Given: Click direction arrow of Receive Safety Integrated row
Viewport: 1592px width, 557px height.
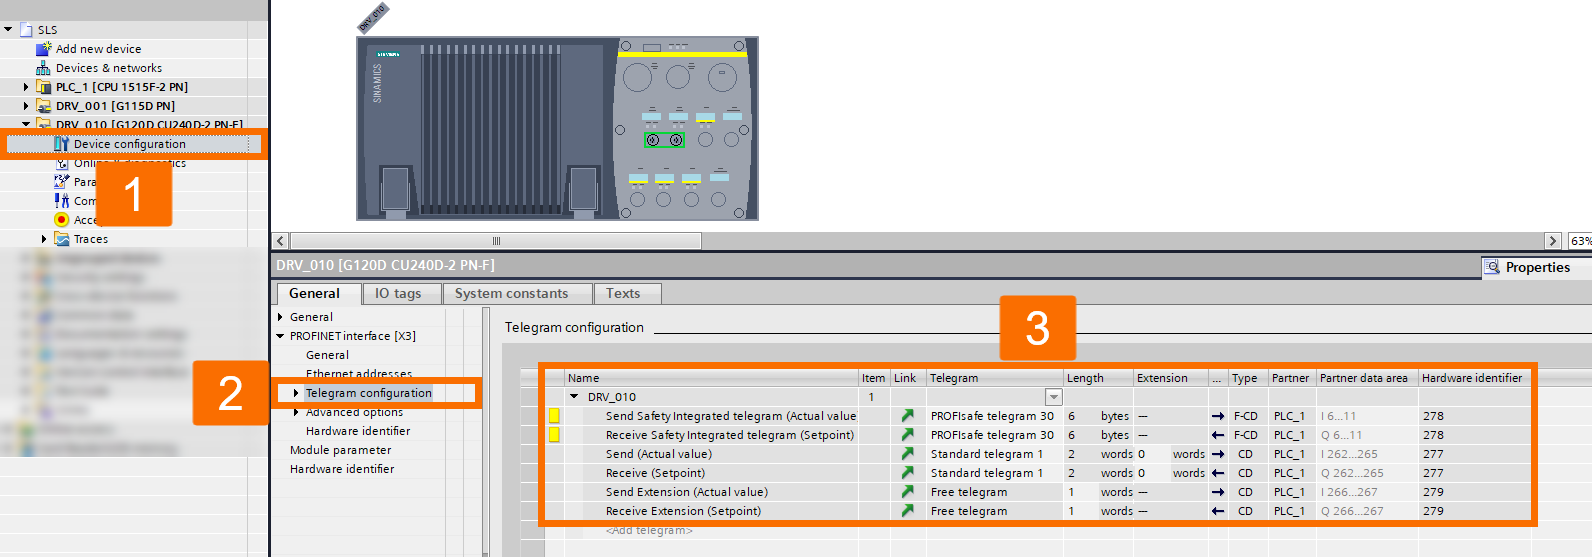Looking at the screenshot, I should tap(1218, 435).
